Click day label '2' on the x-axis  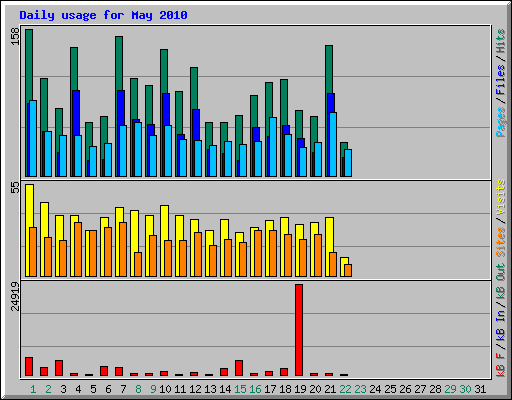pyautogui.click(x=48, y=389)
